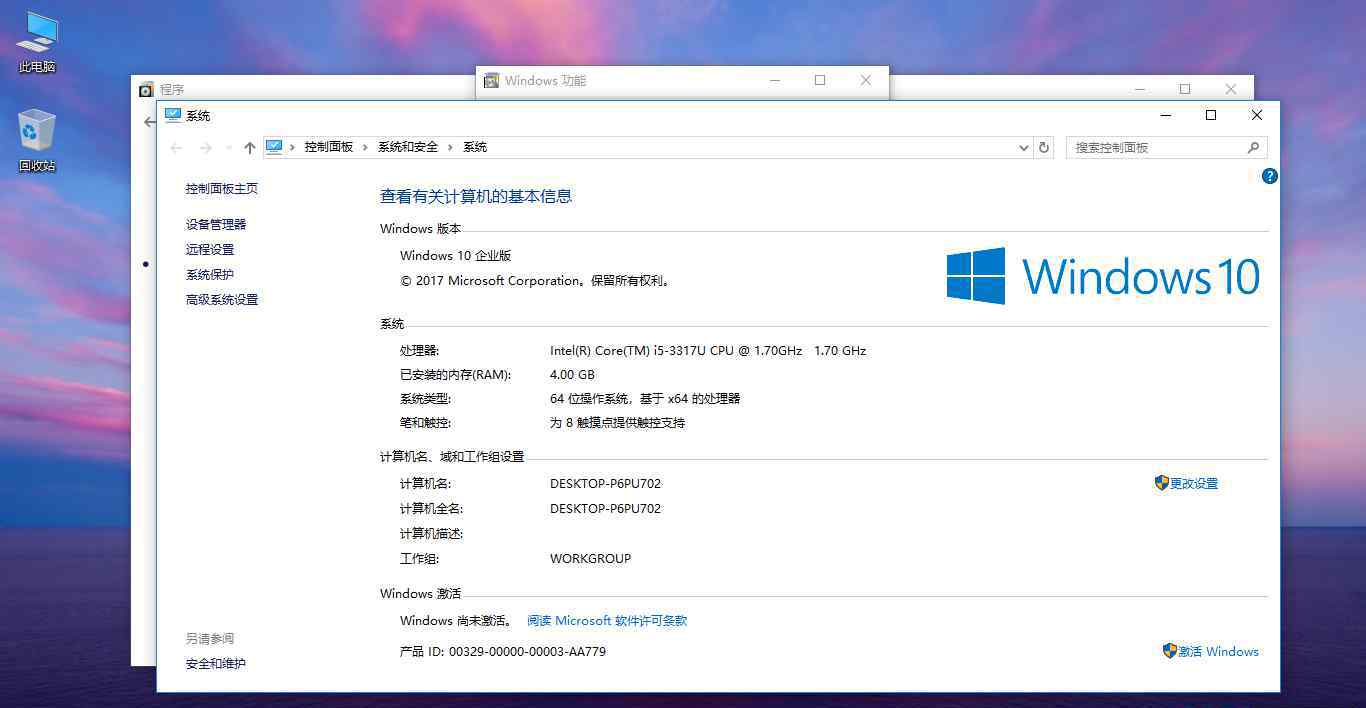The image size is (1366, 708).
Task: Click Windows 尚未激活 status text
Action: point(456,620)
